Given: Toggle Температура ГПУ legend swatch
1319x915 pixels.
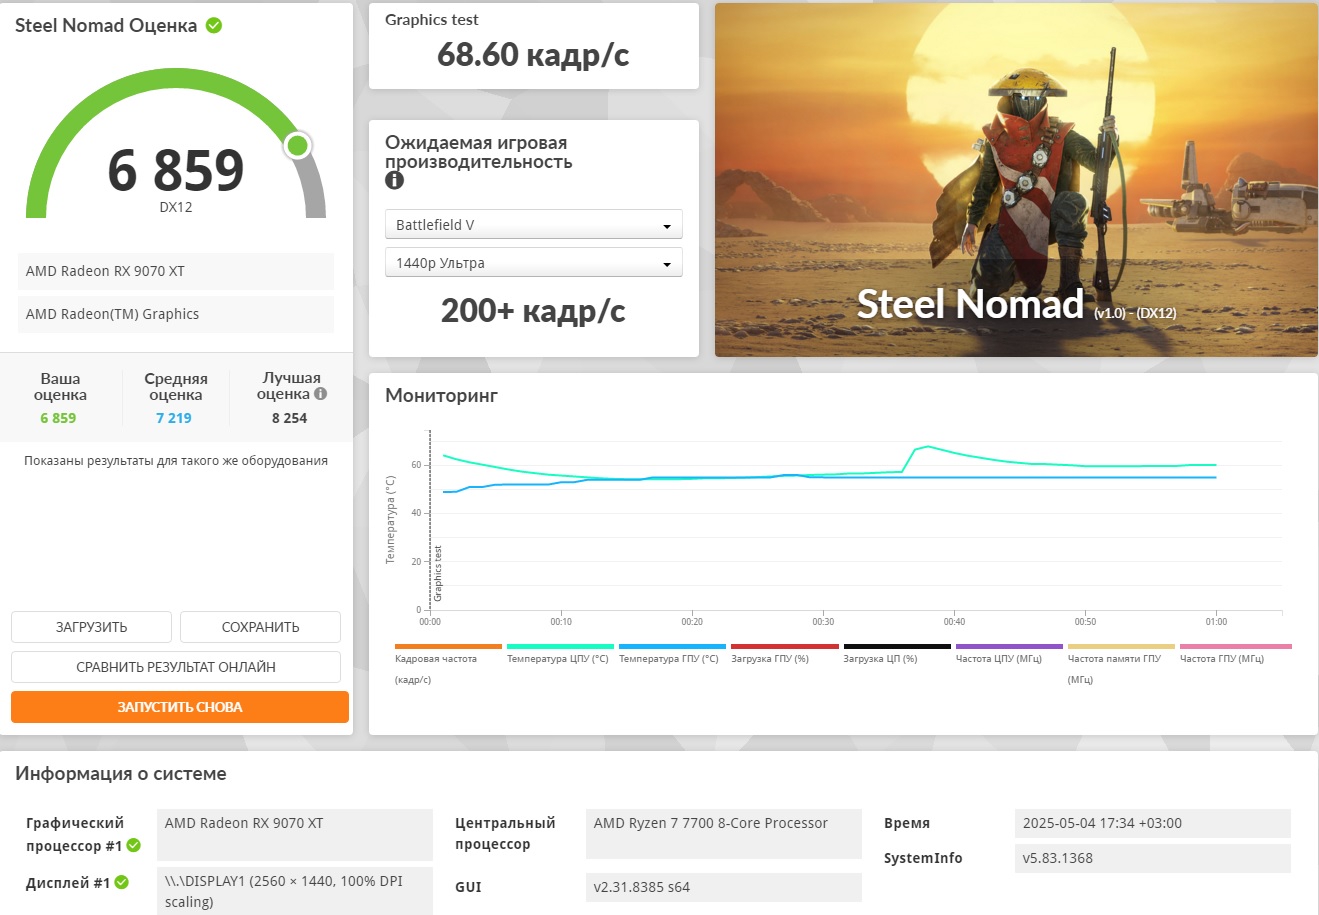Looking at the screenshot, I should click(x=672, y=647).
